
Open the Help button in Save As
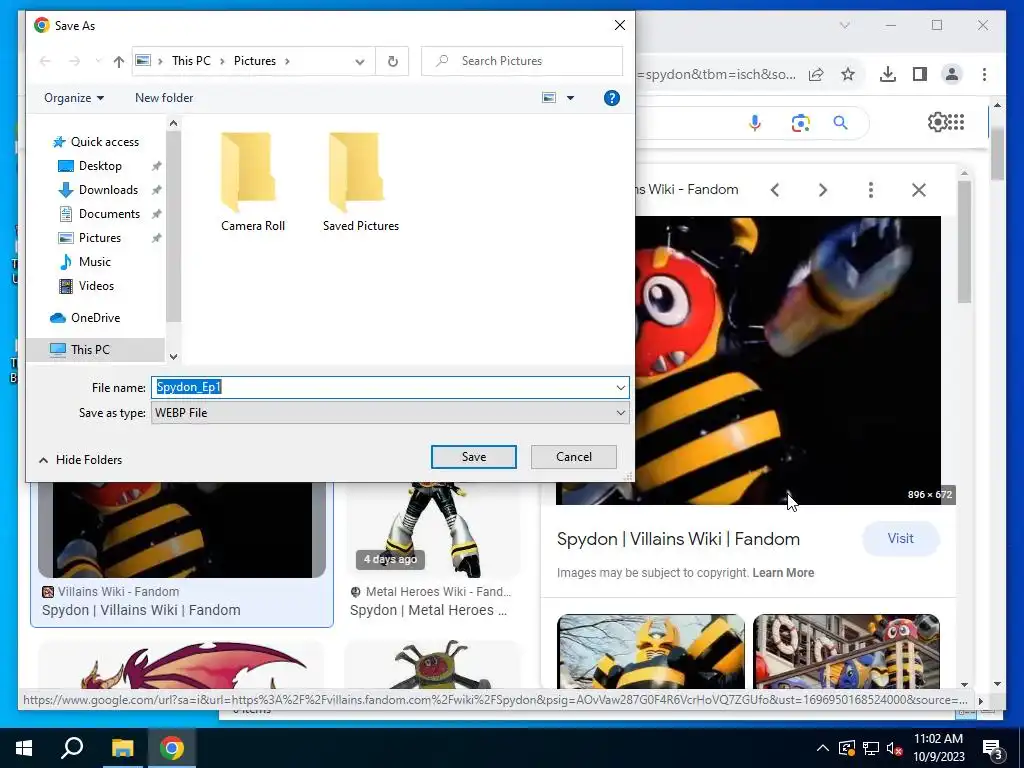click(612, 98)
